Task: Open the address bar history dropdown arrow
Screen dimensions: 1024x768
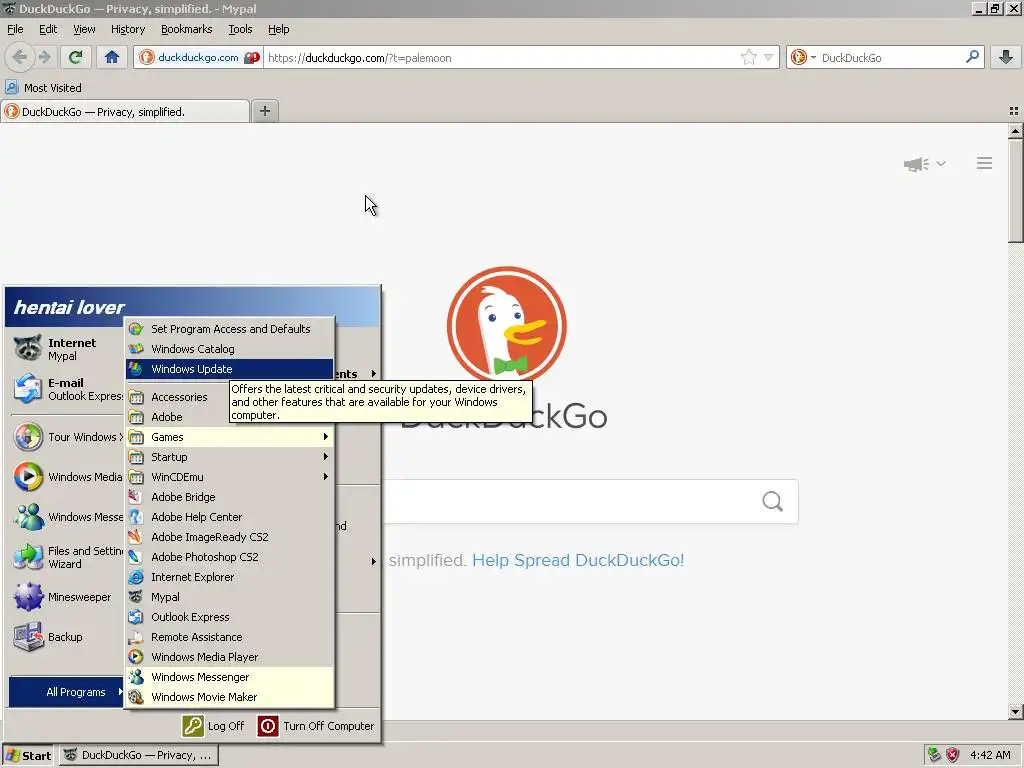Action: coord(769,57)
